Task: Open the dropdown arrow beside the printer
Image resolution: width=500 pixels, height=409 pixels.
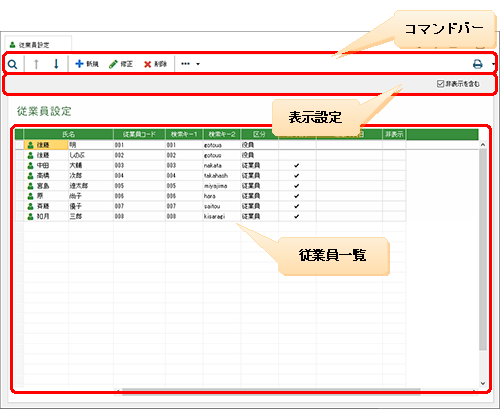Action: coord(493,64)
